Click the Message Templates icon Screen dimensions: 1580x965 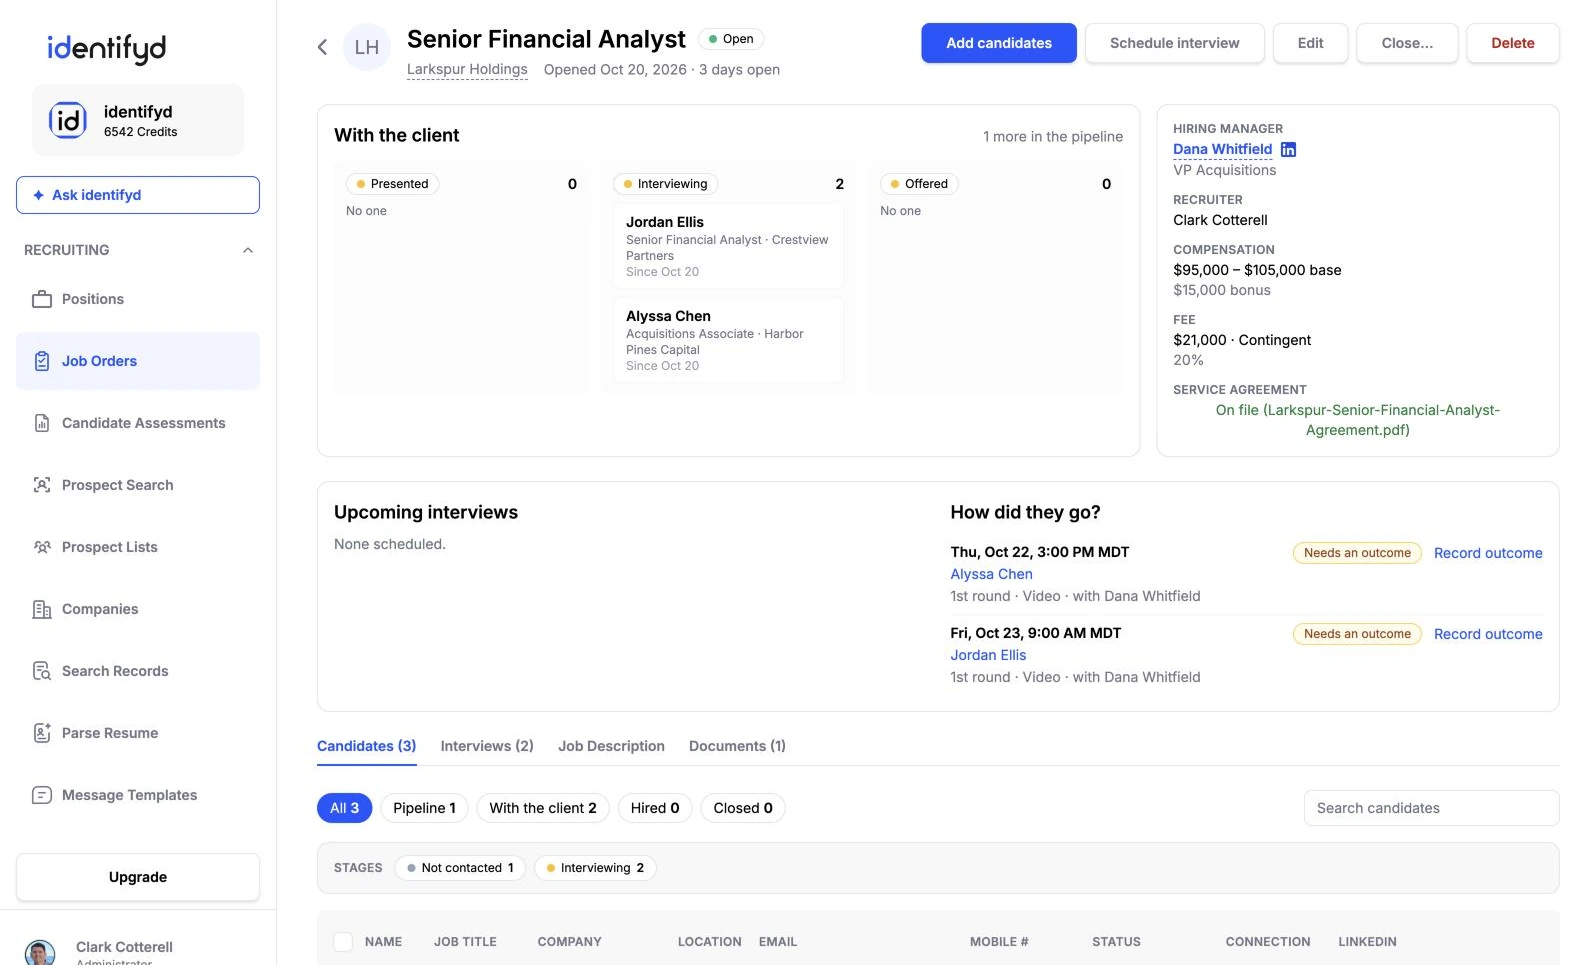pyautogui.click(x=42, y=795)
